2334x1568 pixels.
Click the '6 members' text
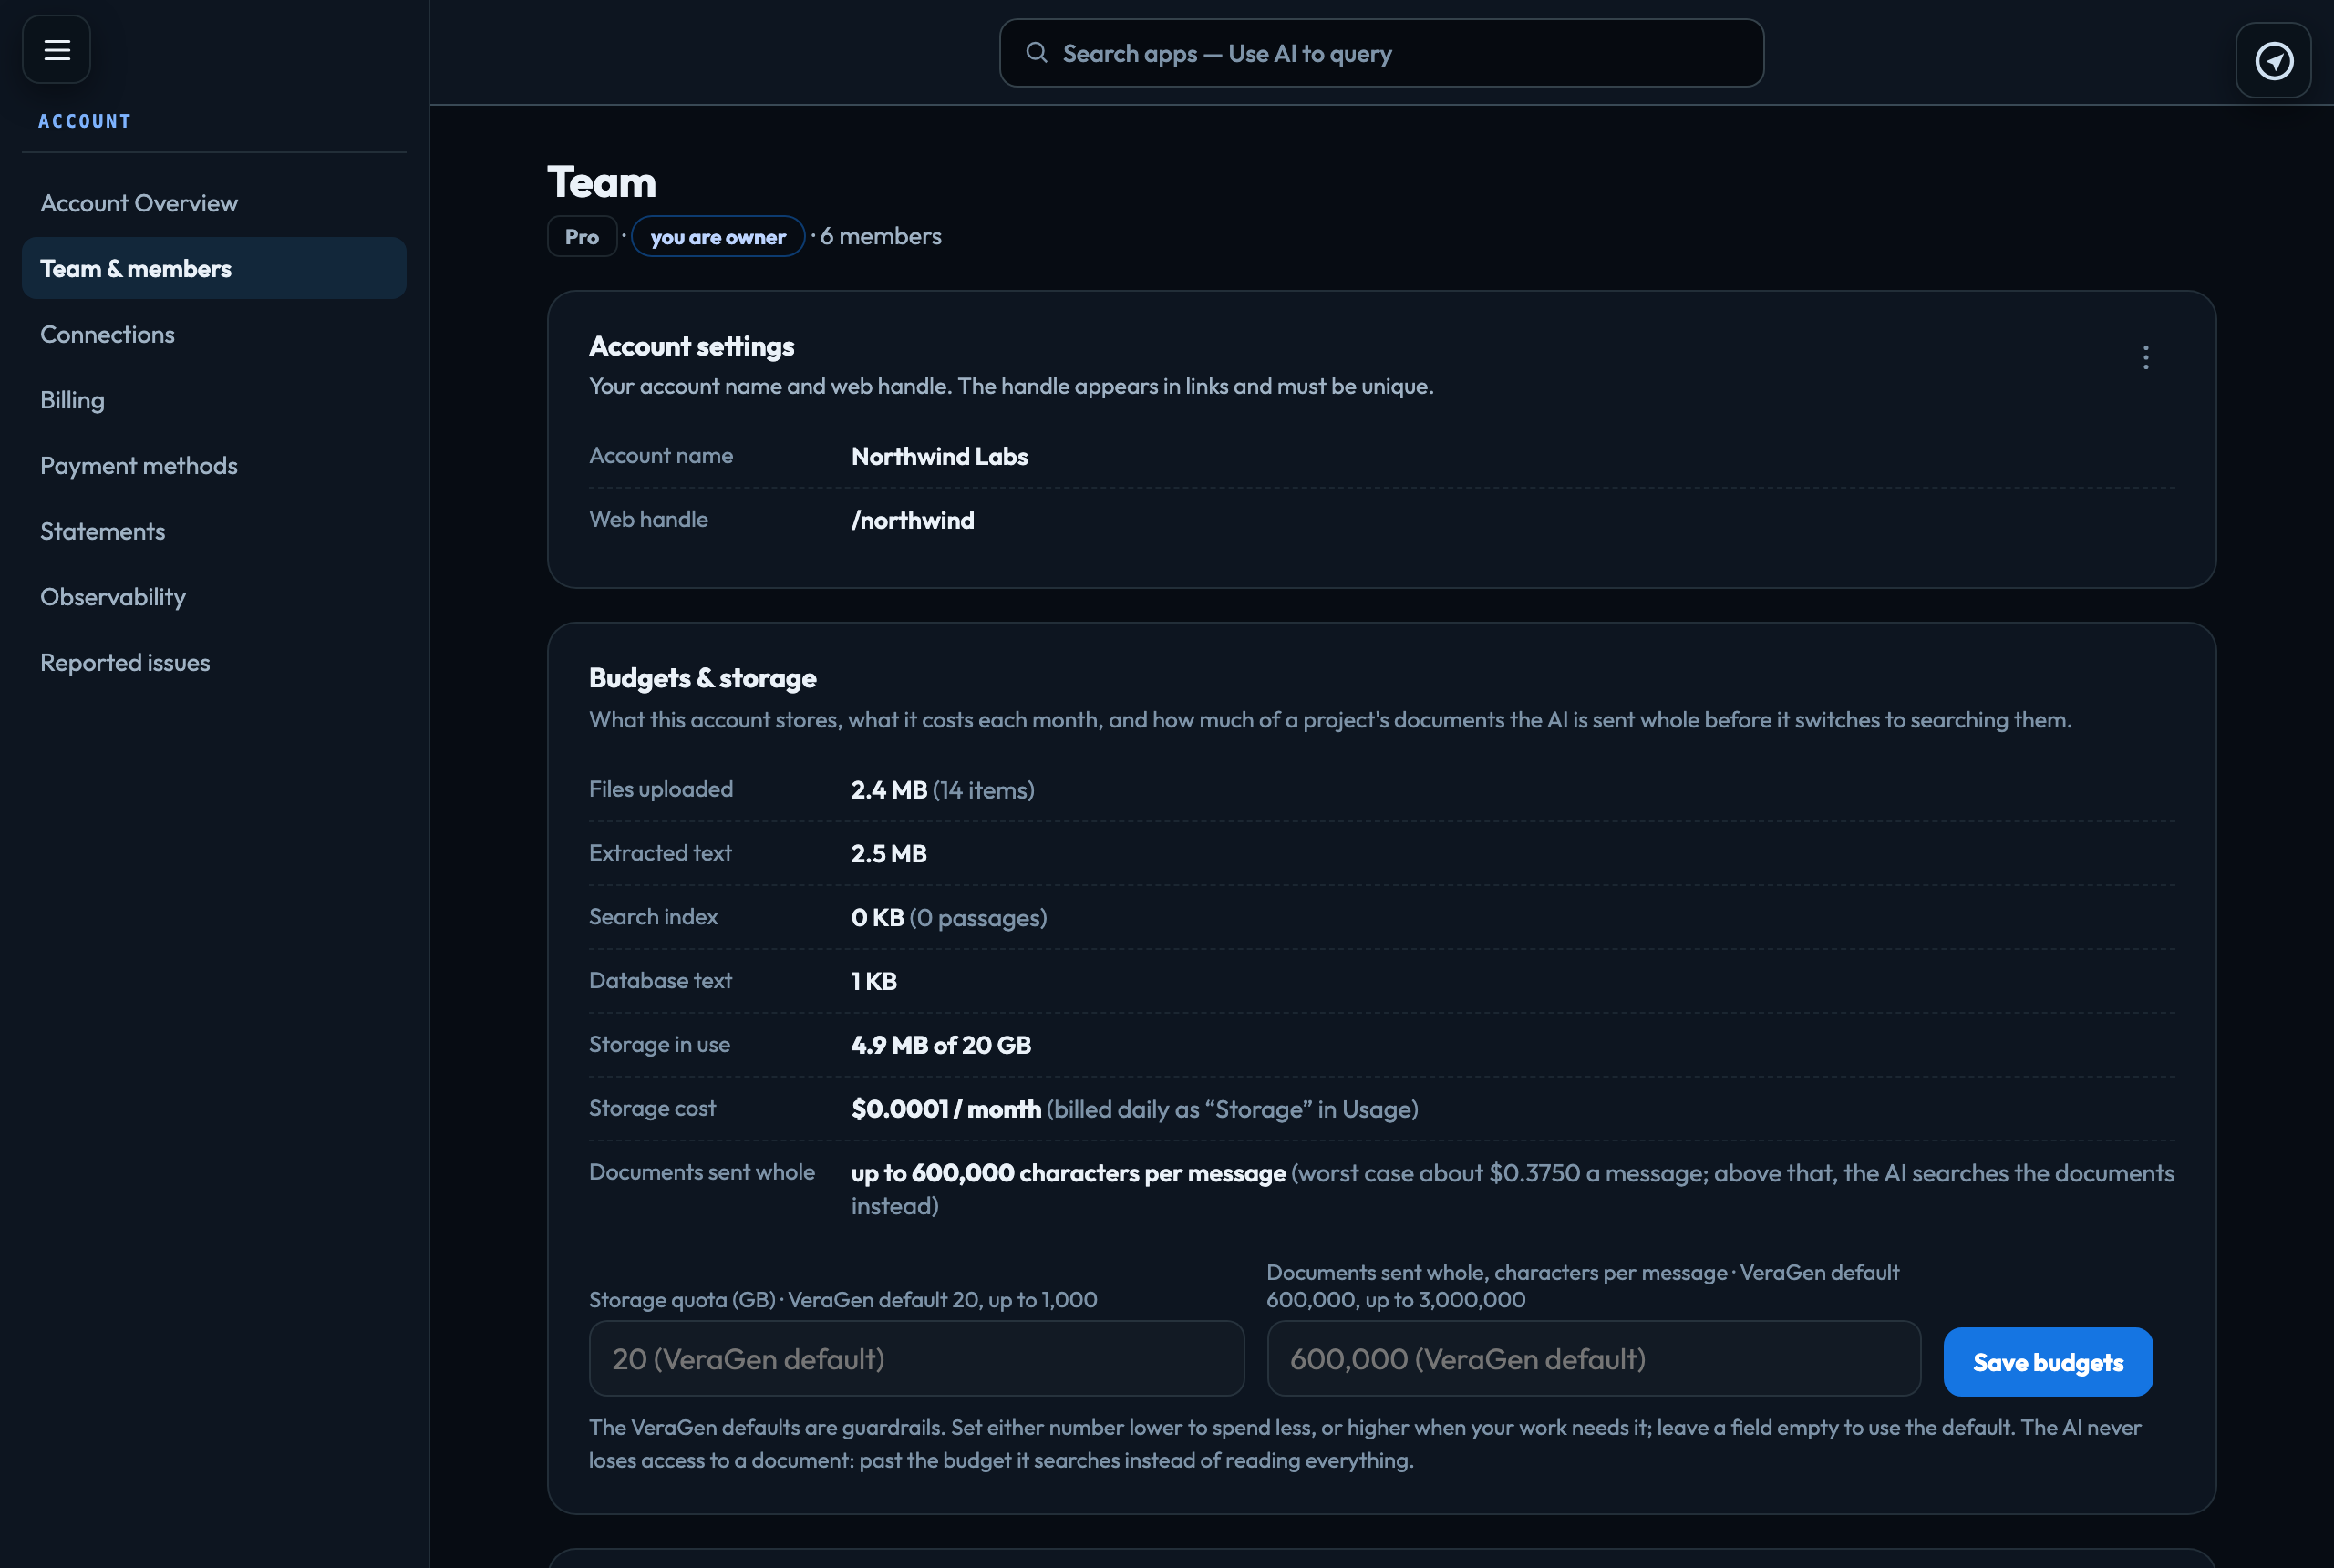pos(880,236)
